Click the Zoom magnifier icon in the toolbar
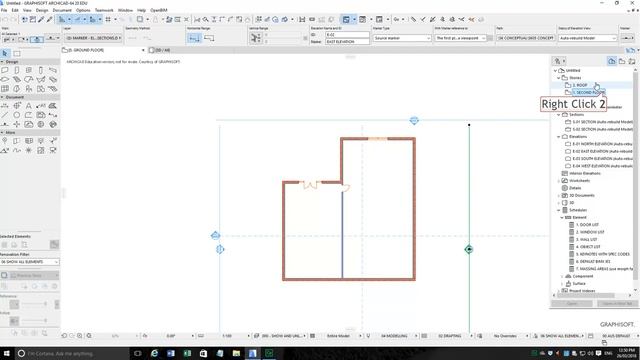The height and width of the screenshot is (360, 640). tap(205, 19)
